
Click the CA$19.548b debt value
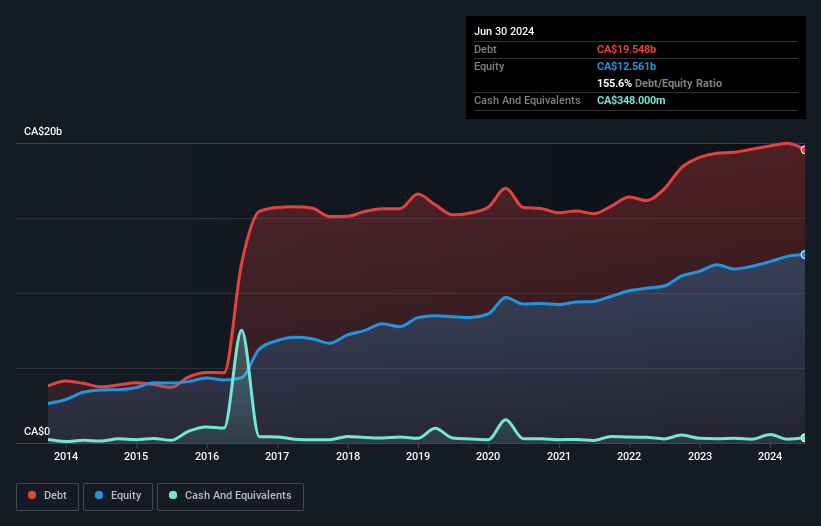(626, 49)
